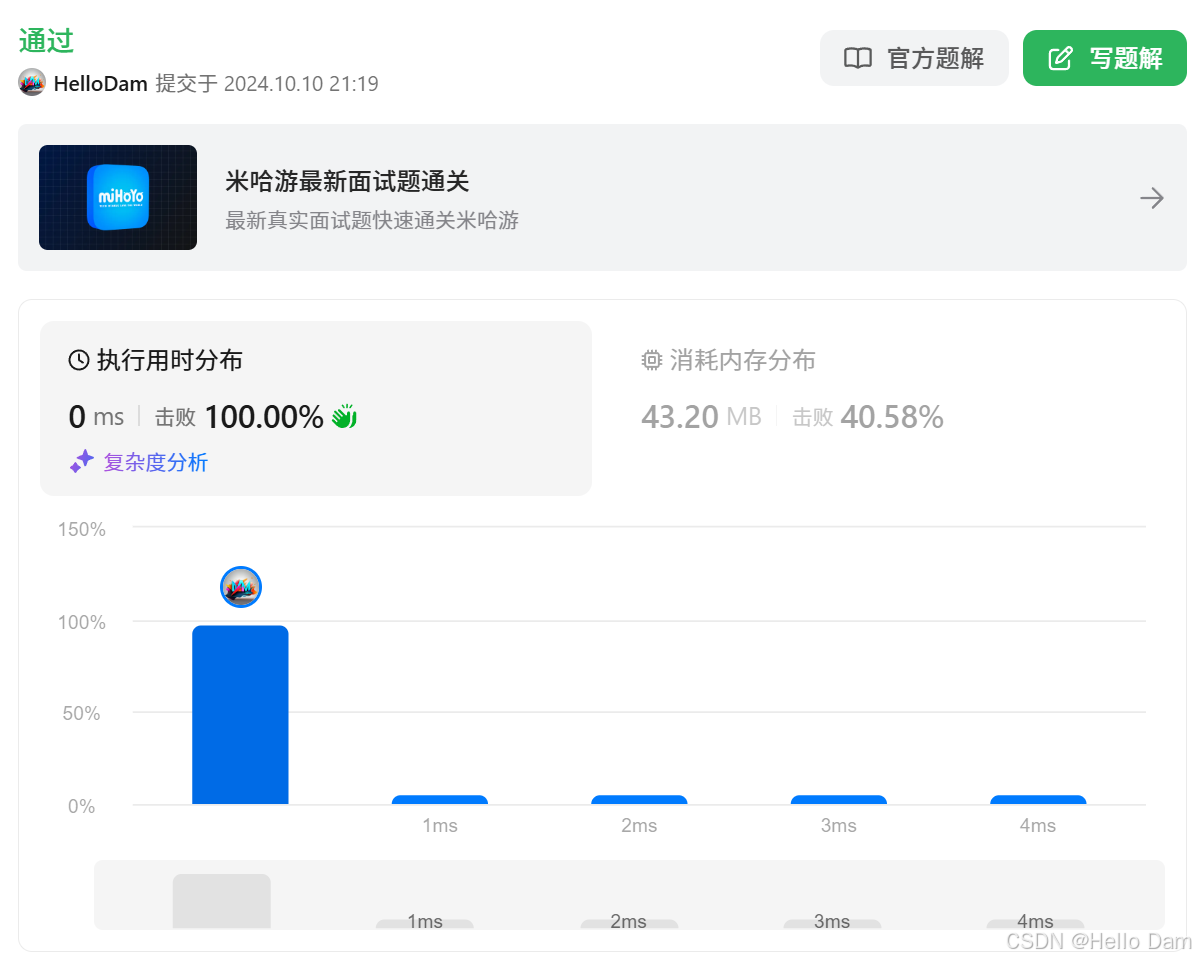Viewport: 1196px width, 961px height.
Task: Open the 米哈游最新面试题通关 banner title
Action: click(x=347, y=182)
